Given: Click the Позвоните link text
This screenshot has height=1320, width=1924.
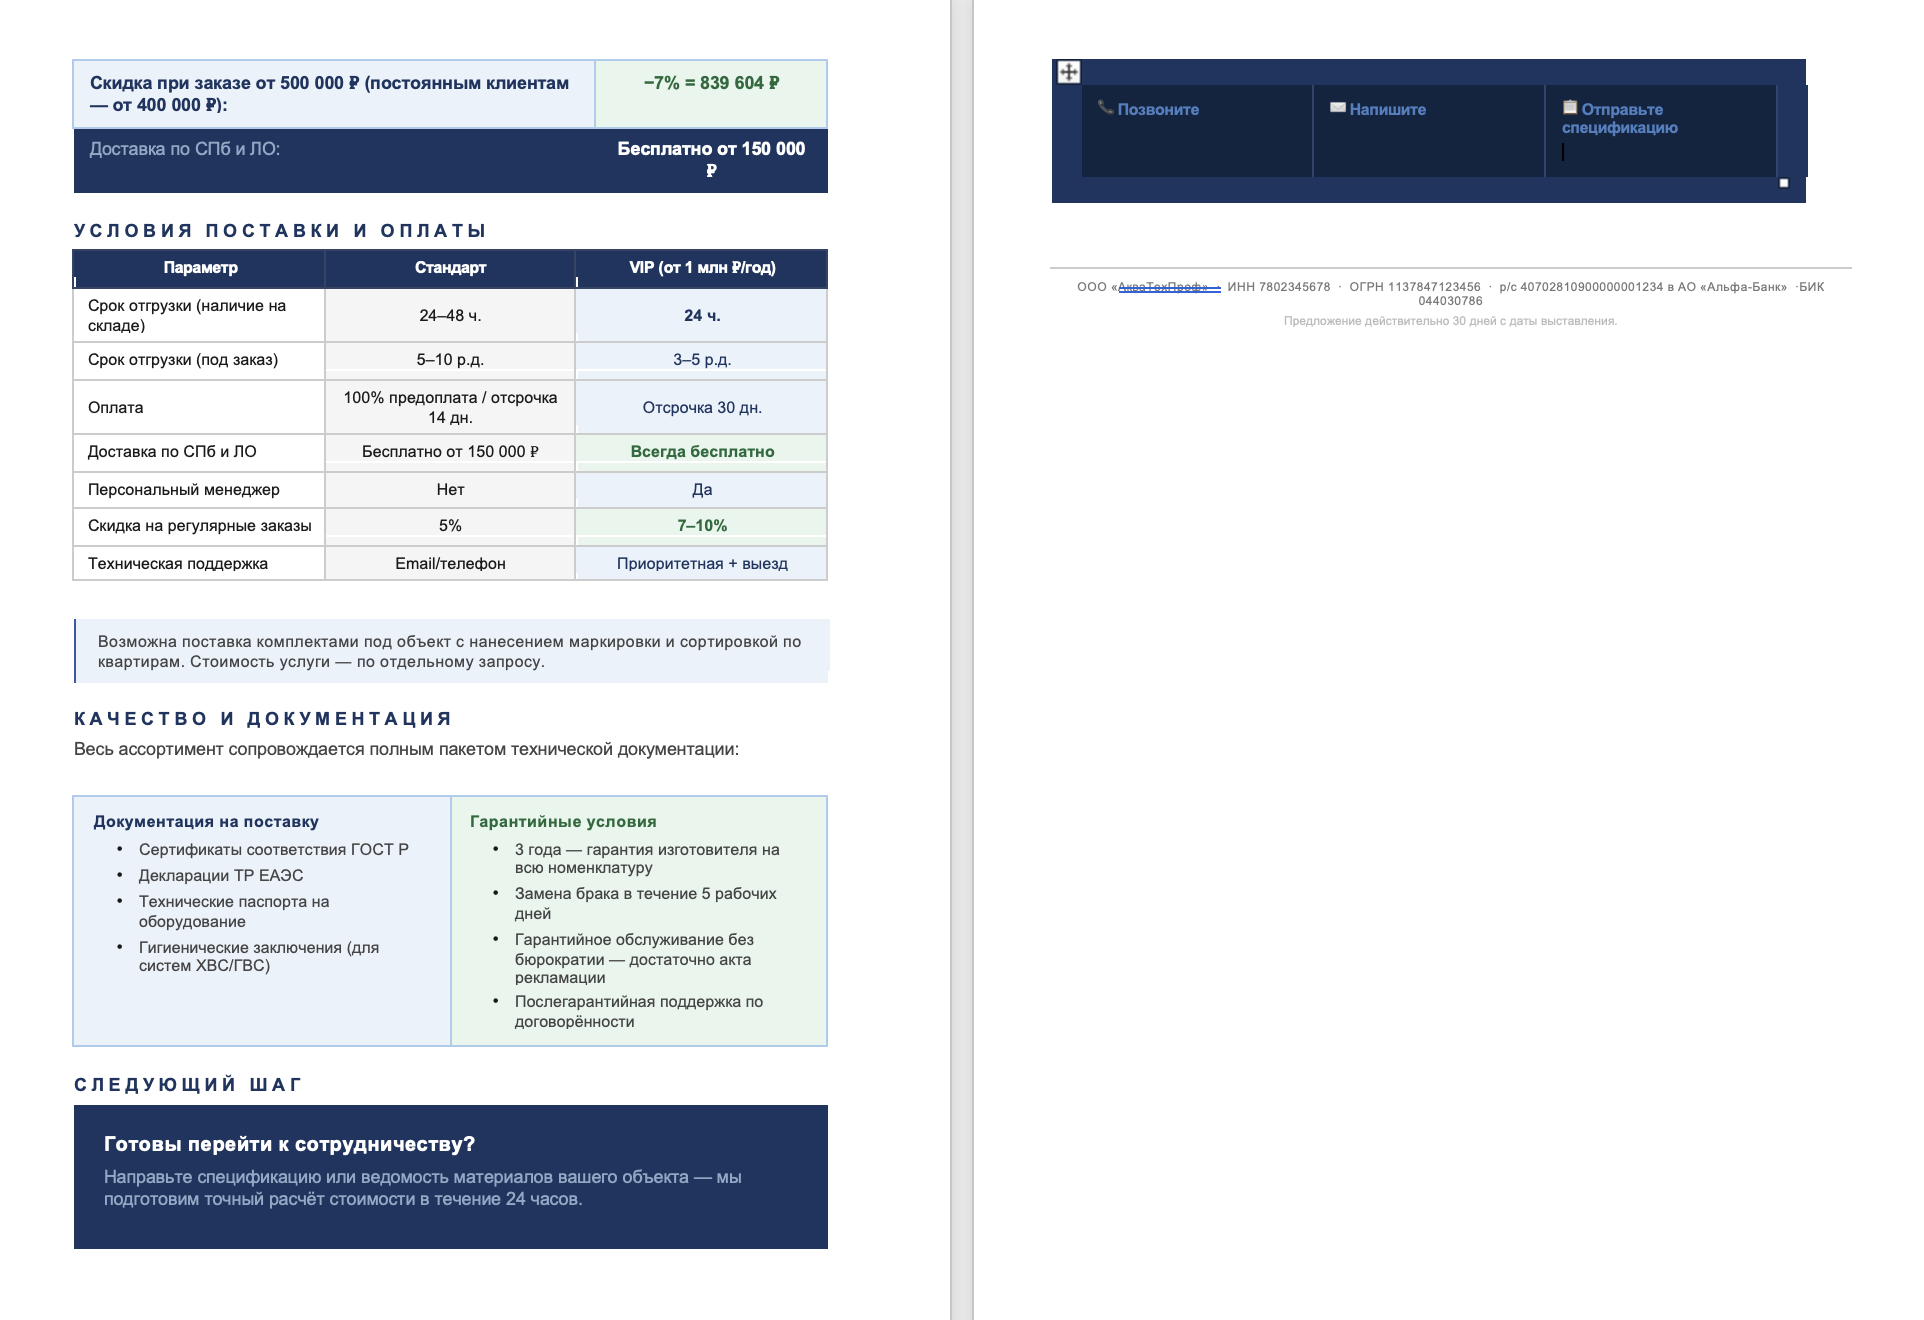Looking at the screenshot, I should click(1158, 110).
